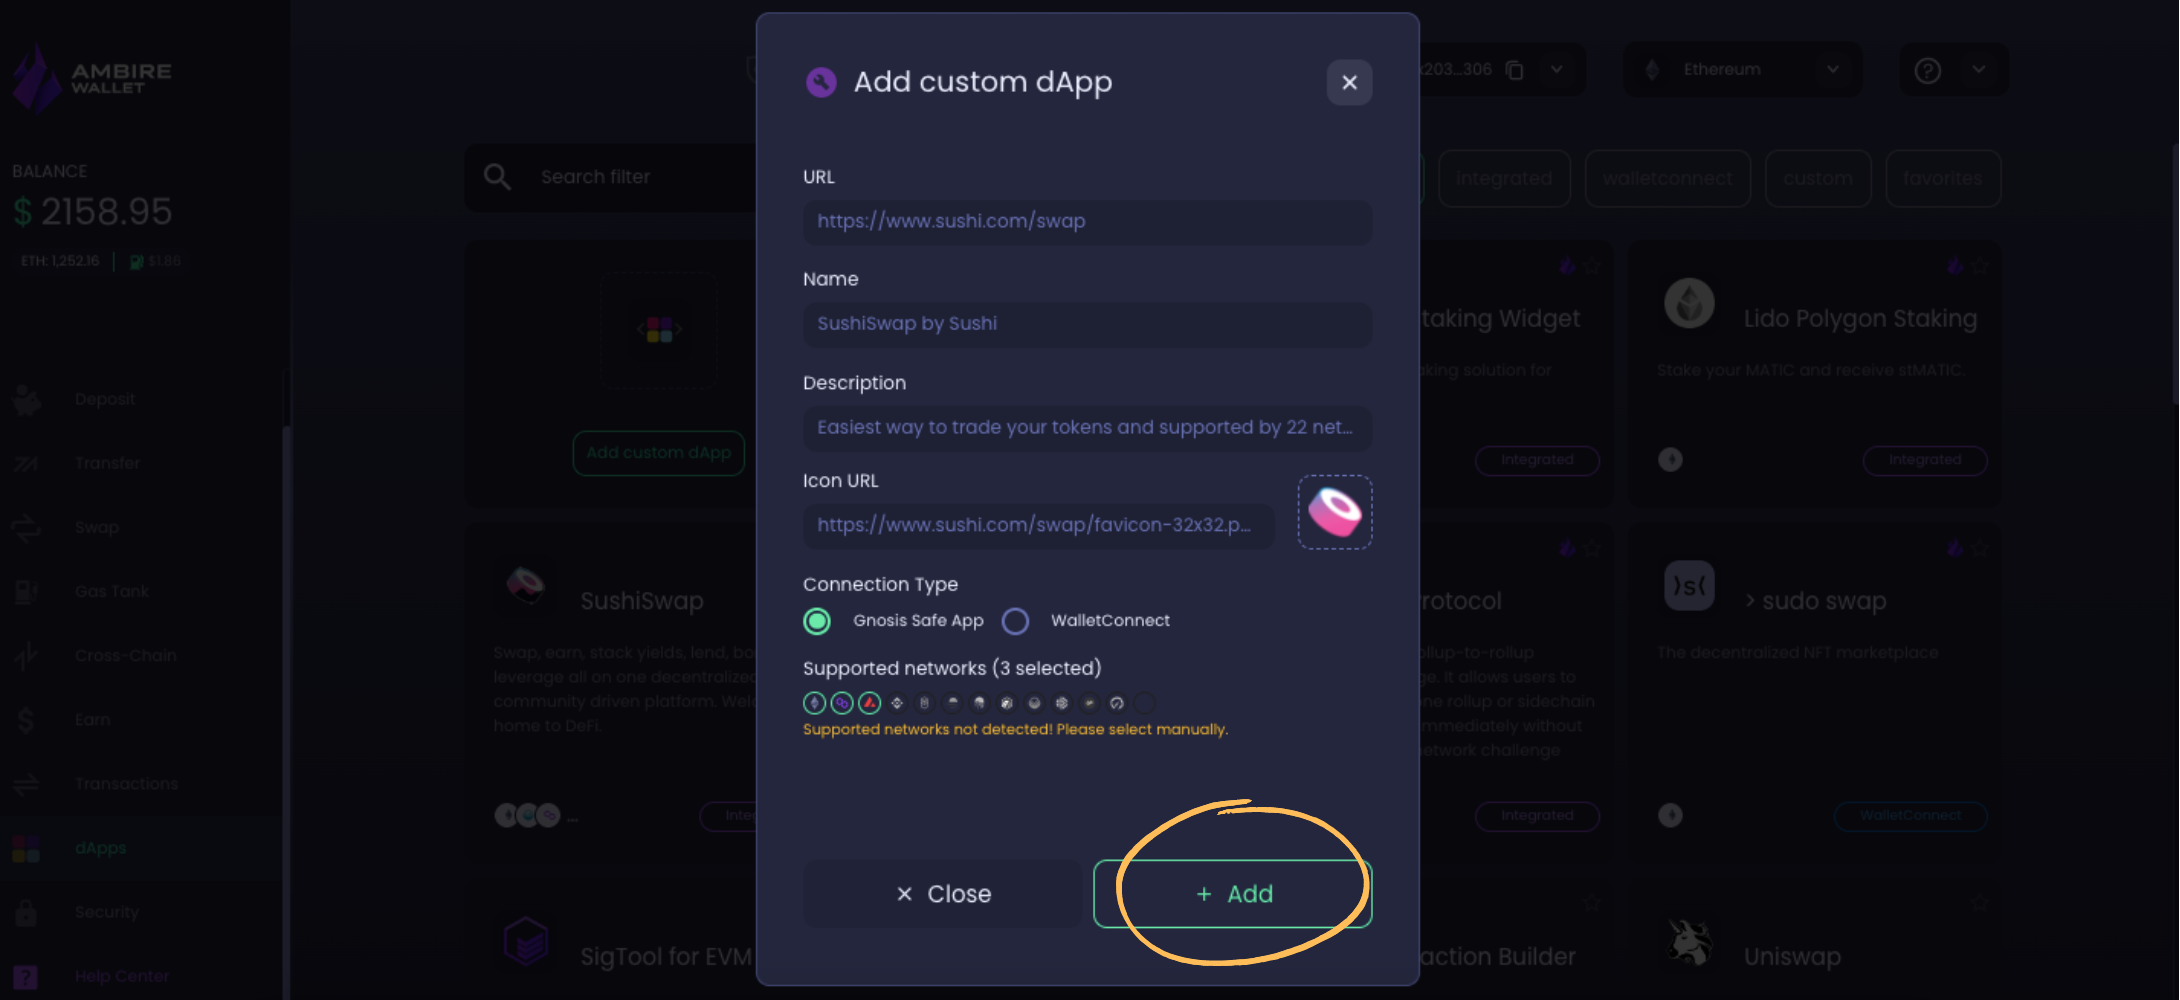Click the purple wrench dApp icon
This screenshot has height=1000, width=2180.
[821, 82]
